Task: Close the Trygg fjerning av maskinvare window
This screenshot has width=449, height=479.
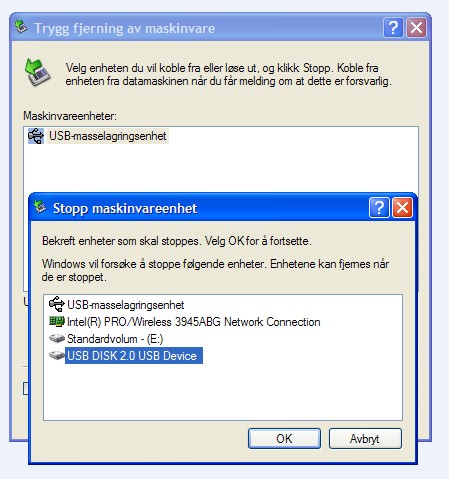Action: click(416, 27)
